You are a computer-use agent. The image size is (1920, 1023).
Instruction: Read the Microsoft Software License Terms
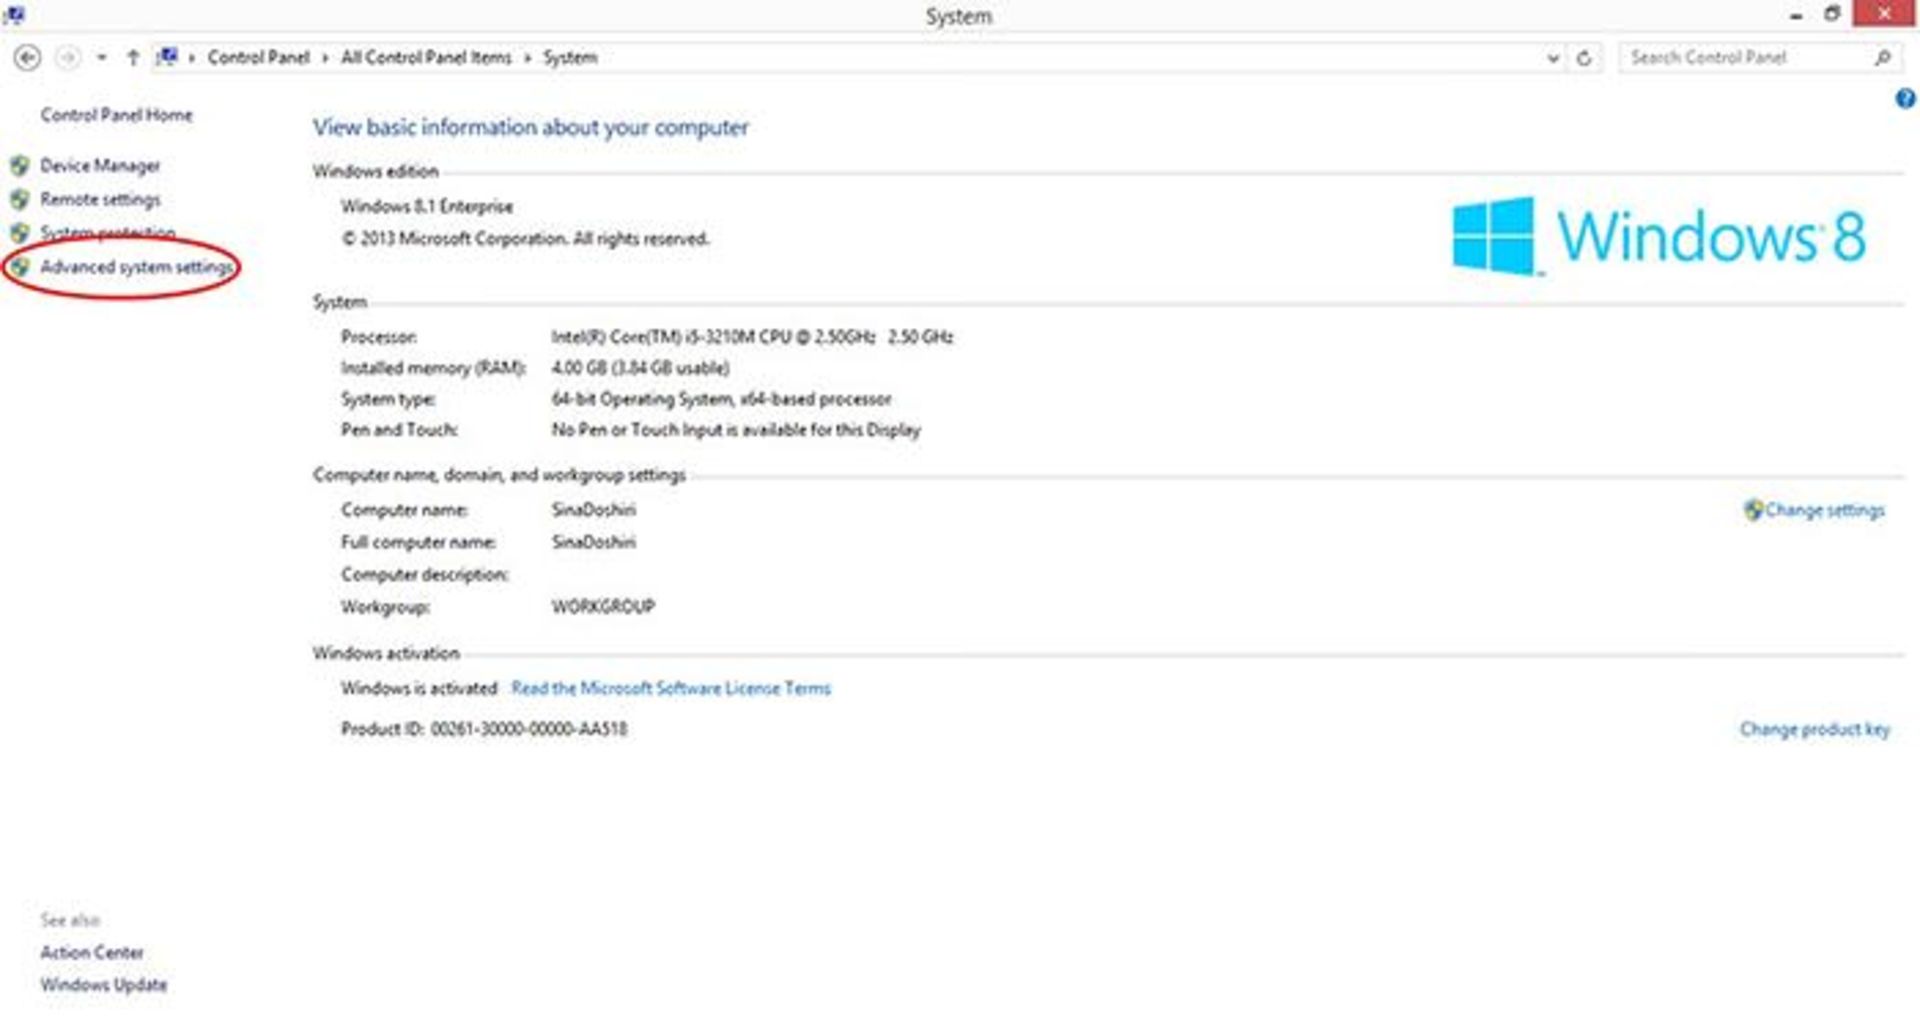coord(671,688)
